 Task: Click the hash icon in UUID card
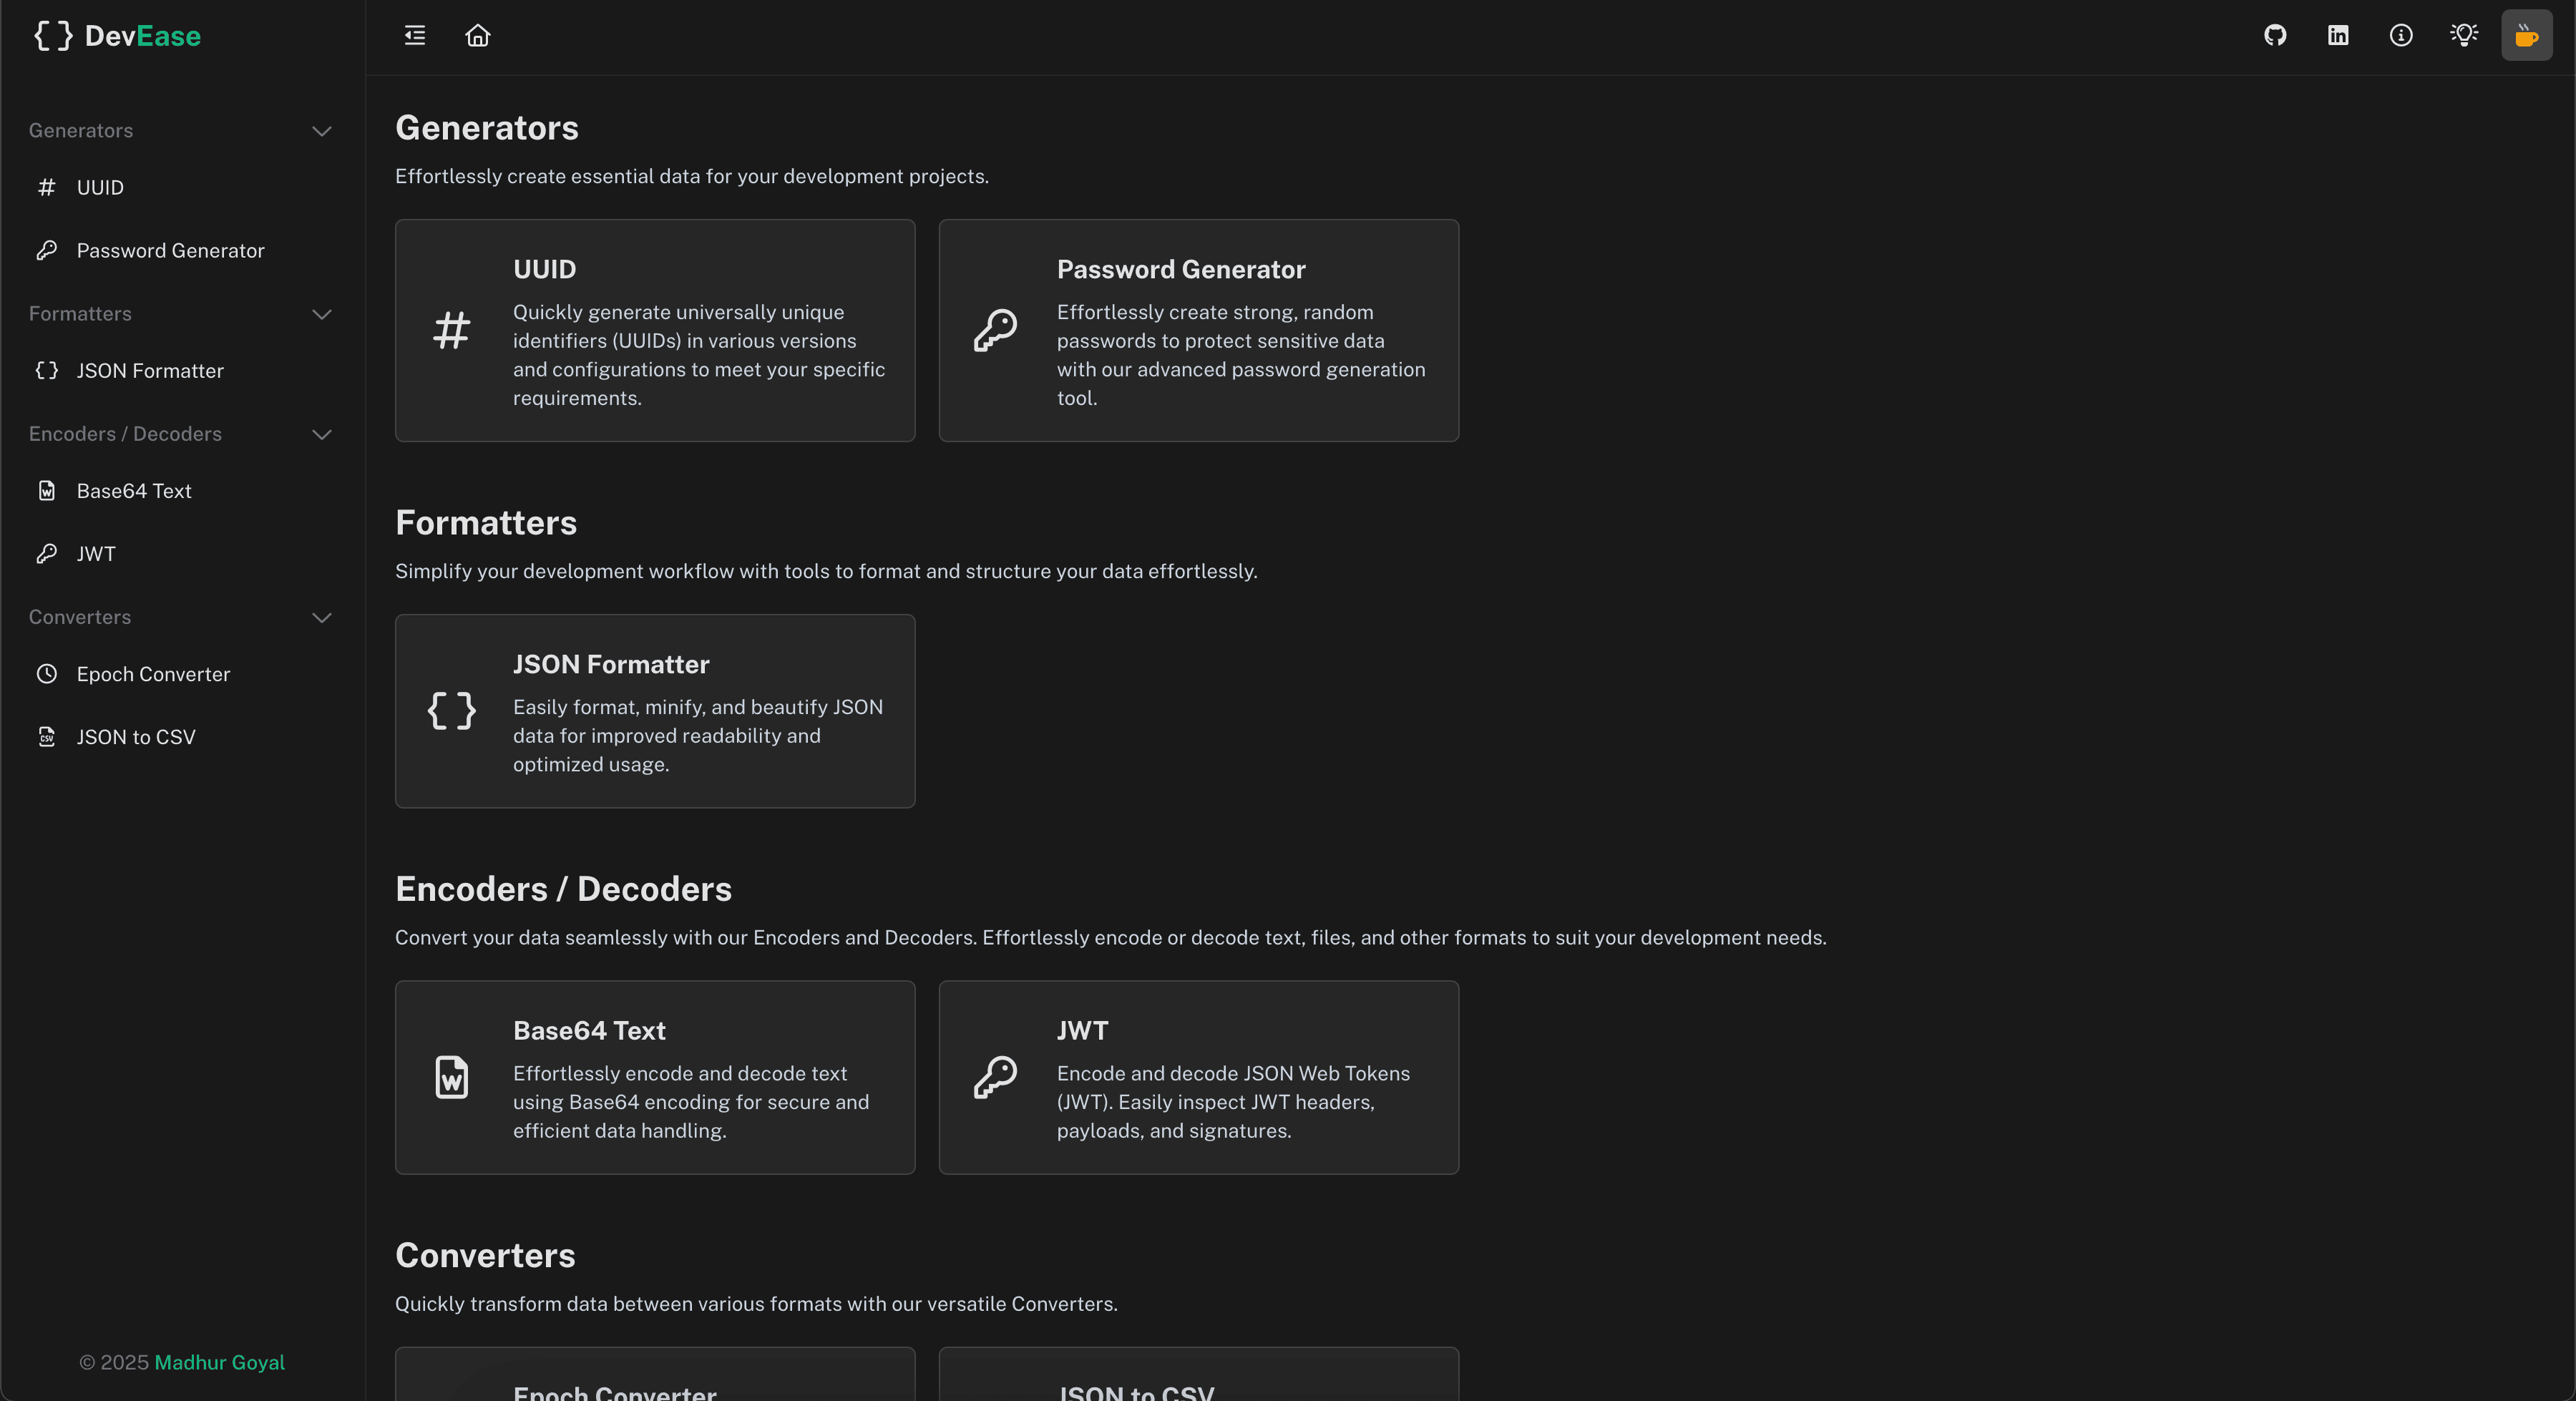(452, 330)
